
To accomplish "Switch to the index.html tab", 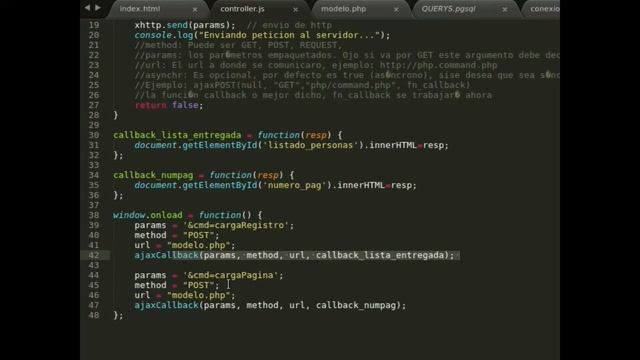I will tap(140, 9).
